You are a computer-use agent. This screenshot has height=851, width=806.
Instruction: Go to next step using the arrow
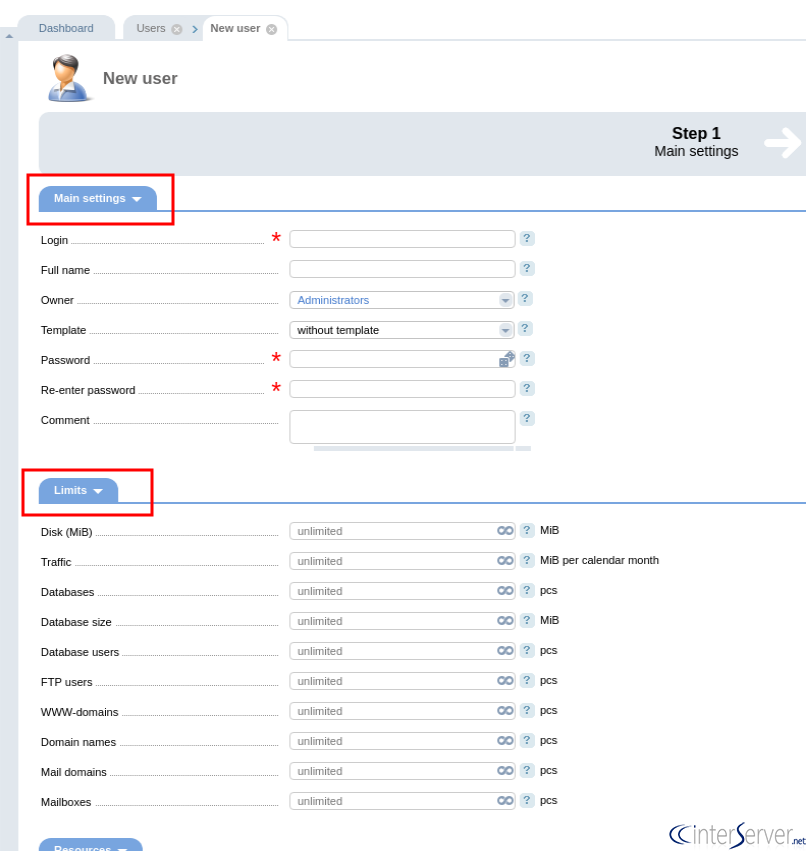(x=783, y=143)
